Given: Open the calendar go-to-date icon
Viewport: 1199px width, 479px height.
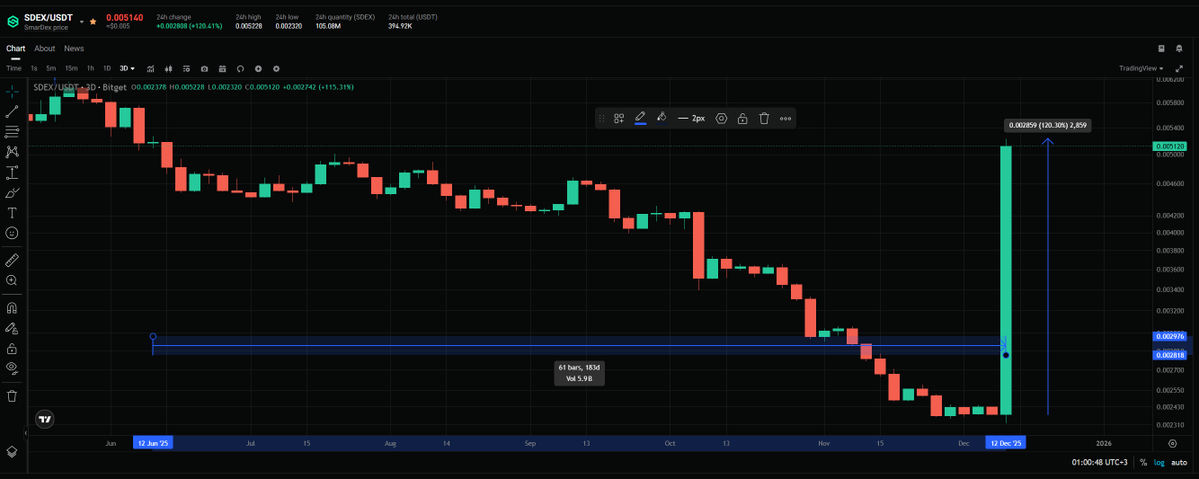Looking at the screenshot, I should point(223,68).
